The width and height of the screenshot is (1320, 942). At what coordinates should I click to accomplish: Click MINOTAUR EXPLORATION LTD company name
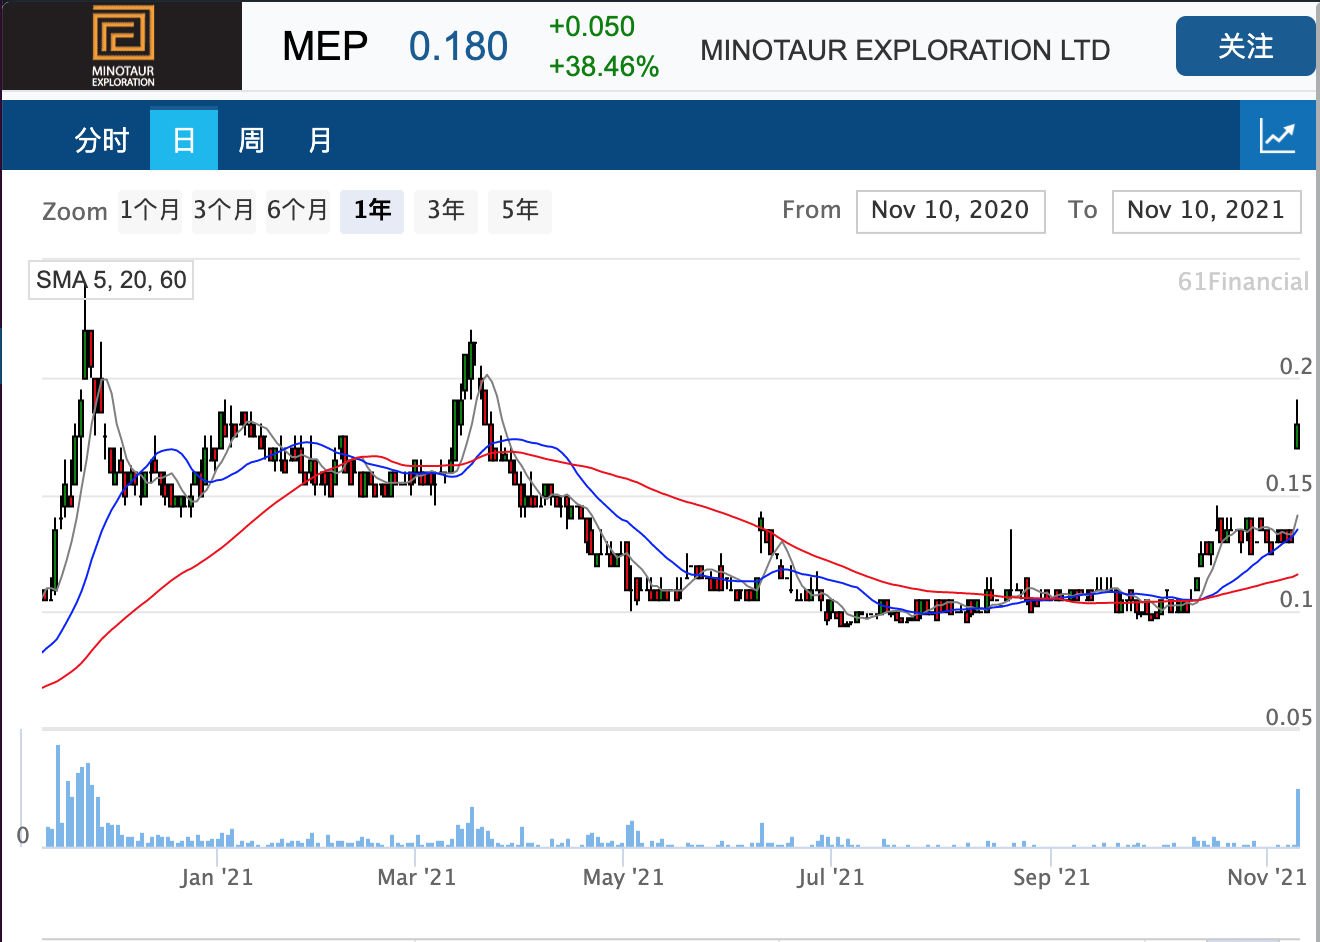[x=905, y=50]
